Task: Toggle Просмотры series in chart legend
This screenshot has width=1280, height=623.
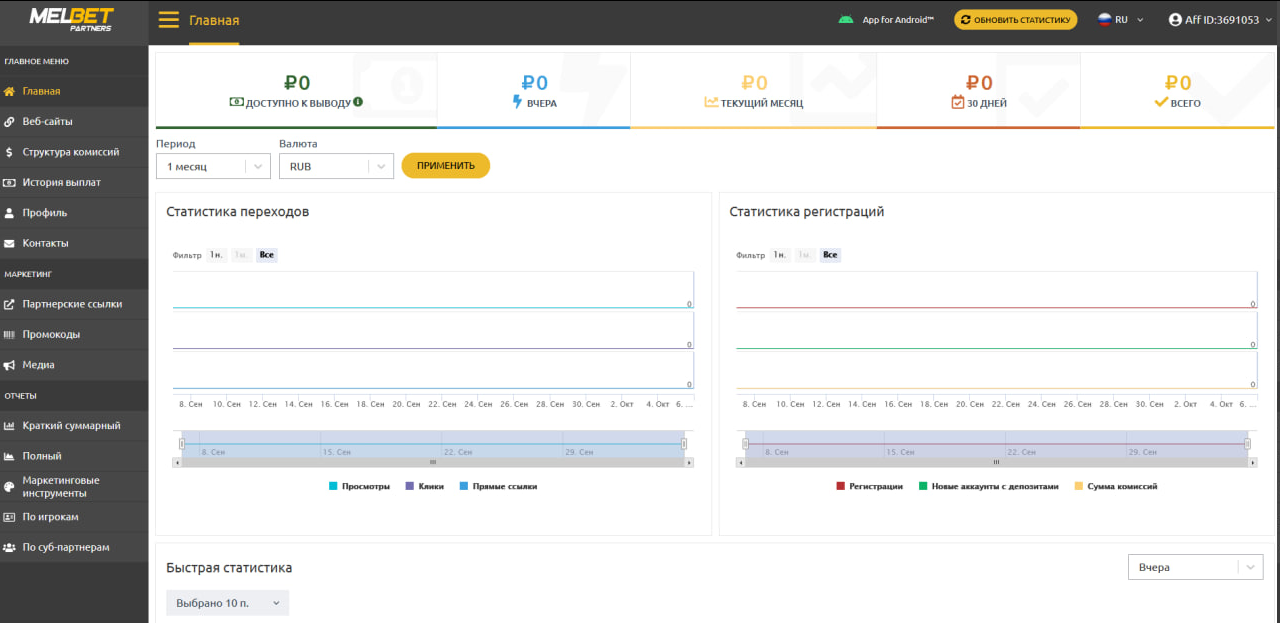Action: pyautogui.click(x=359, y=486)
